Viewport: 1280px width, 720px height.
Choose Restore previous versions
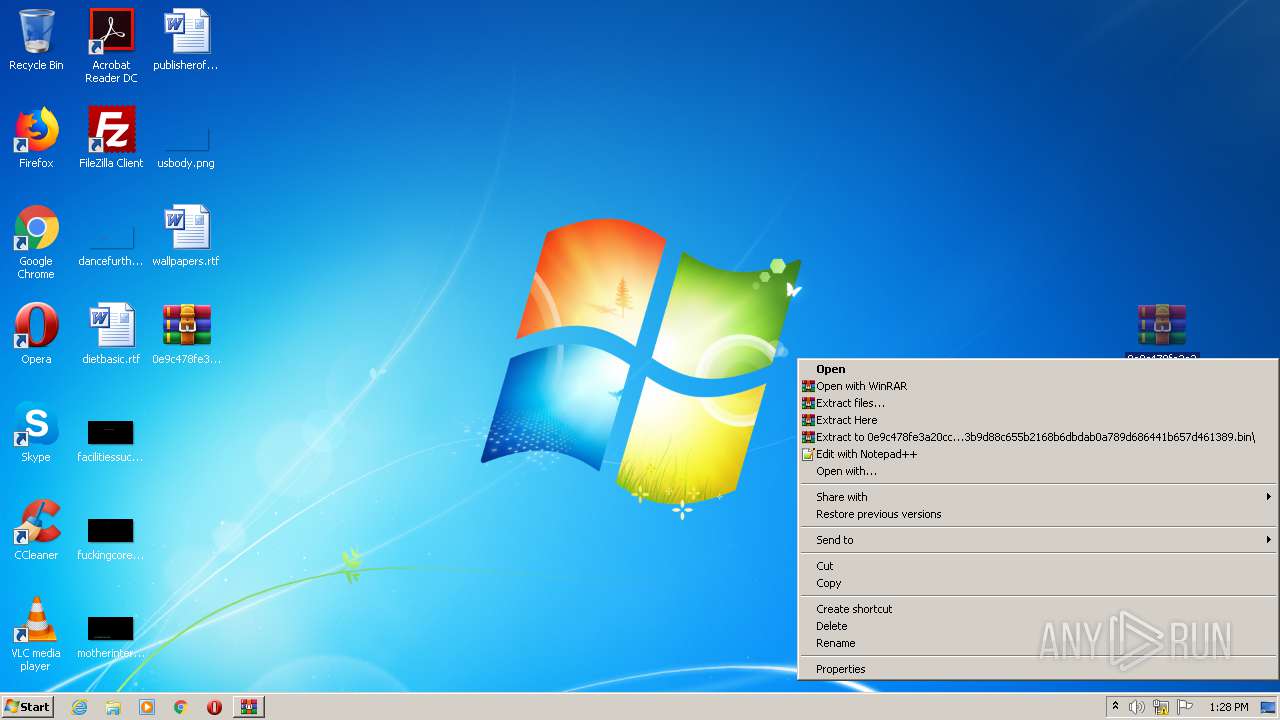[x=1038, y=514]
